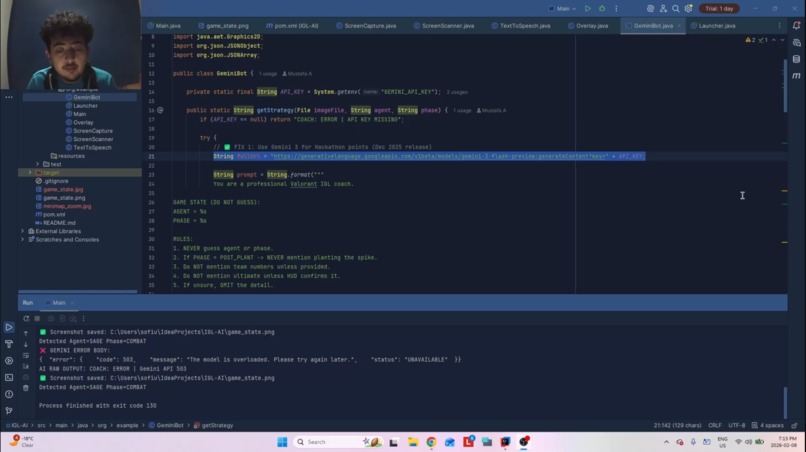Click GeminiBot breadcrumb in the navigation bar
This screenshot has width=806, height=452.
pos(166,425)
